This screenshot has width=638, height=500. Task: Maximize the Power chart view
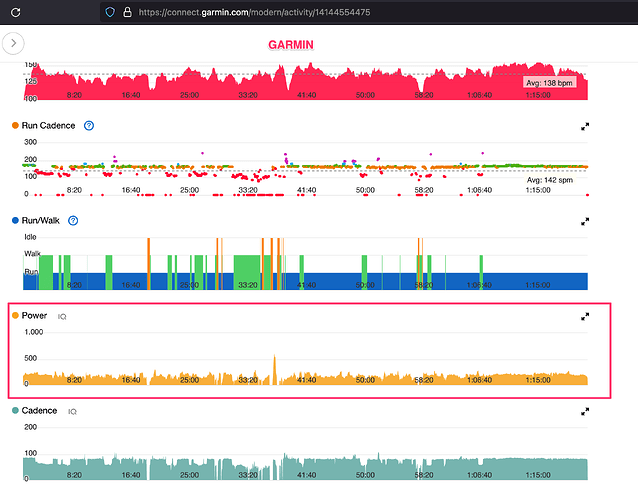click(585, 316)
